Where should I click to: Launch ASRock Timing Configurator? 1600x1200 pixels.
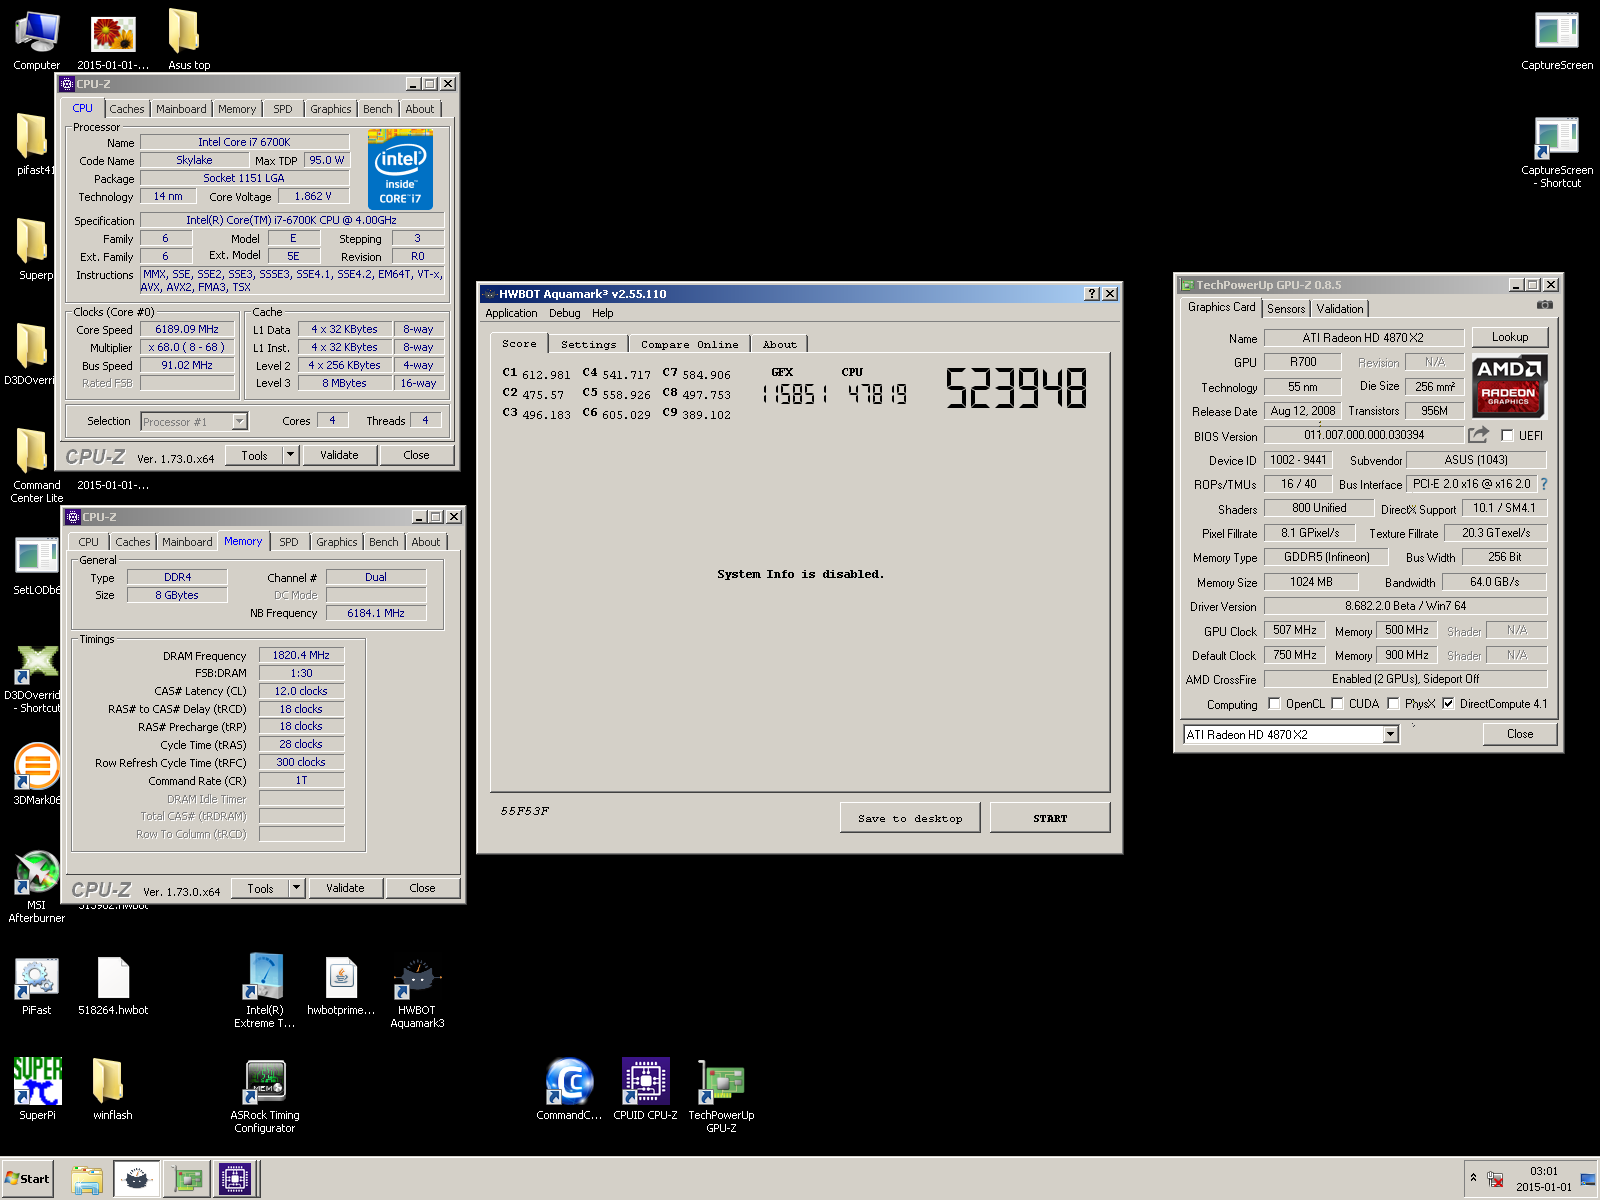(265, 1097)
